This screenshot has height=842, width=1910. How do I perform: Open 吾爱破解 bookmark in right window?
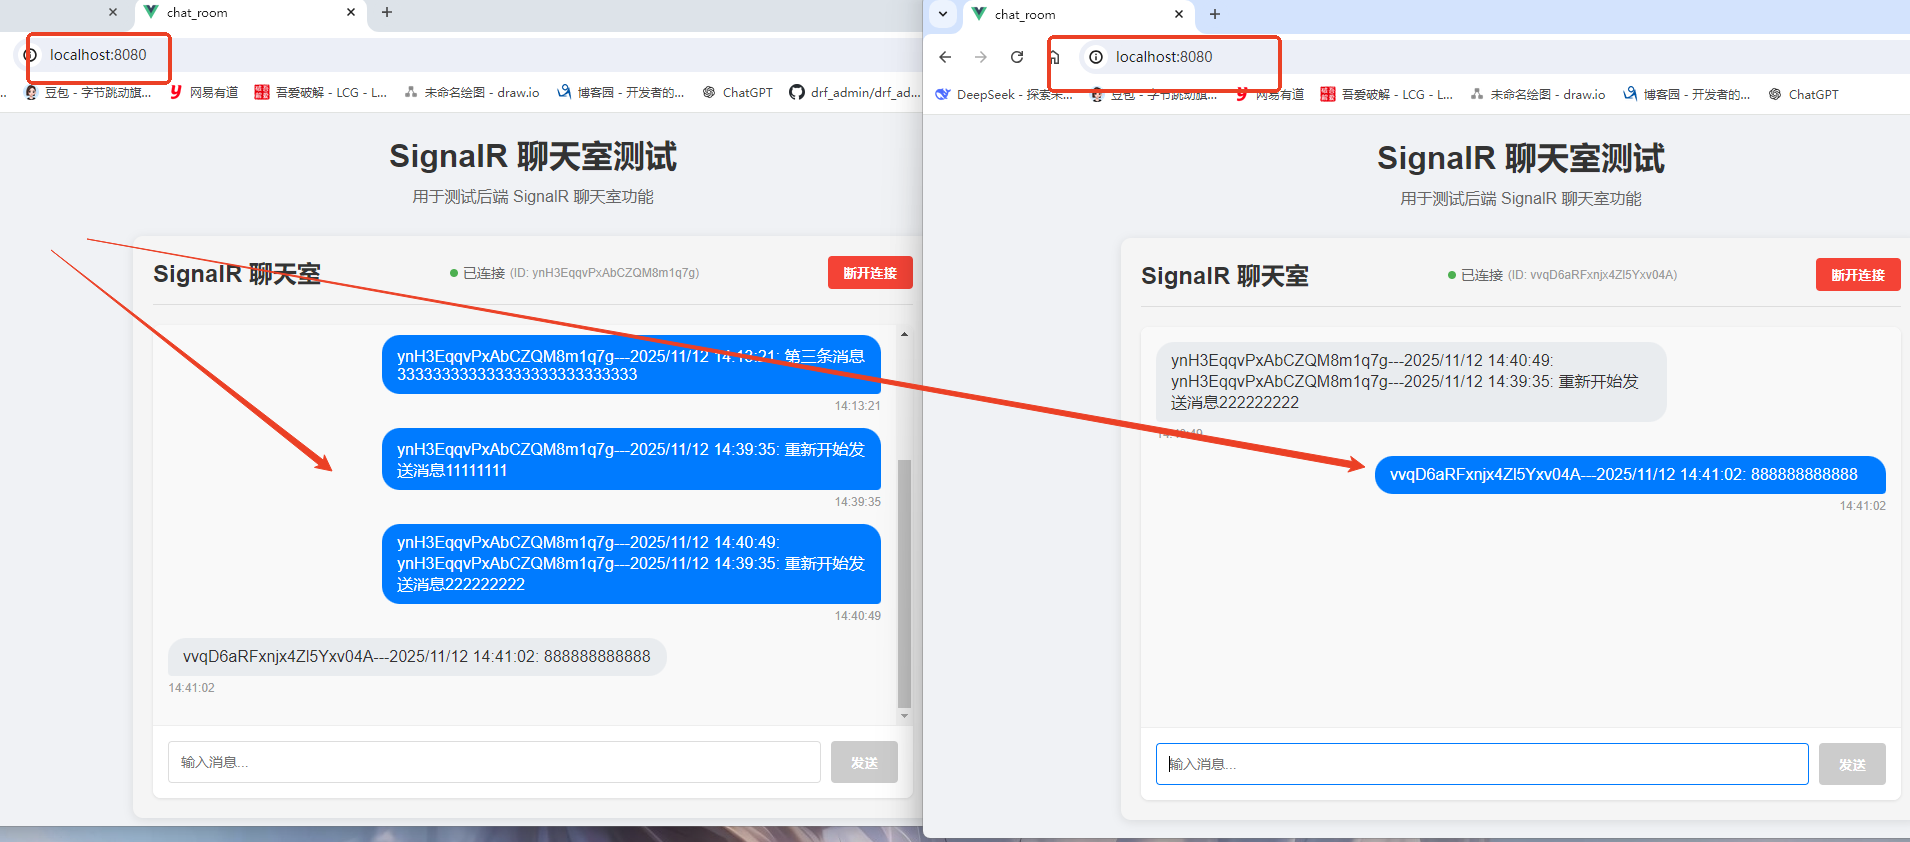pyautogui.click(x=1387, y=94)
